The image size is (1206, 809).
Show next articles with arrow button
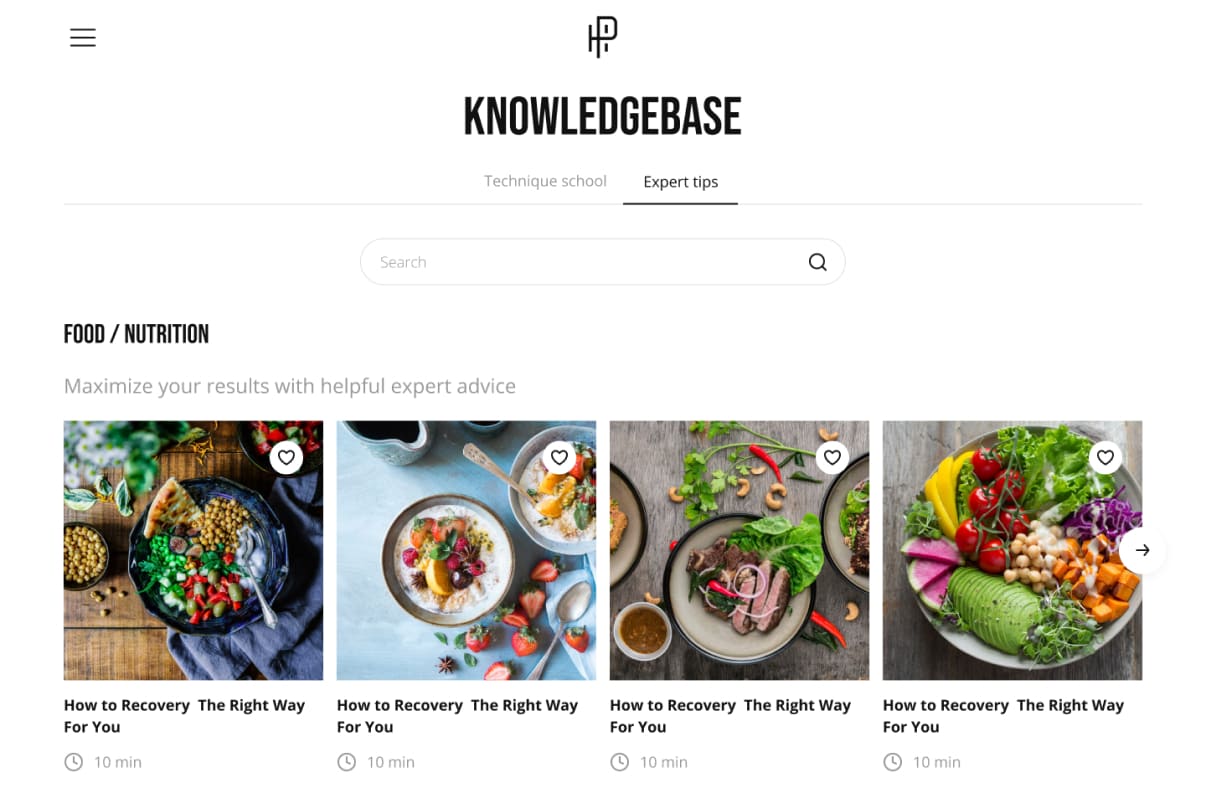click(x=1143, y=550)
